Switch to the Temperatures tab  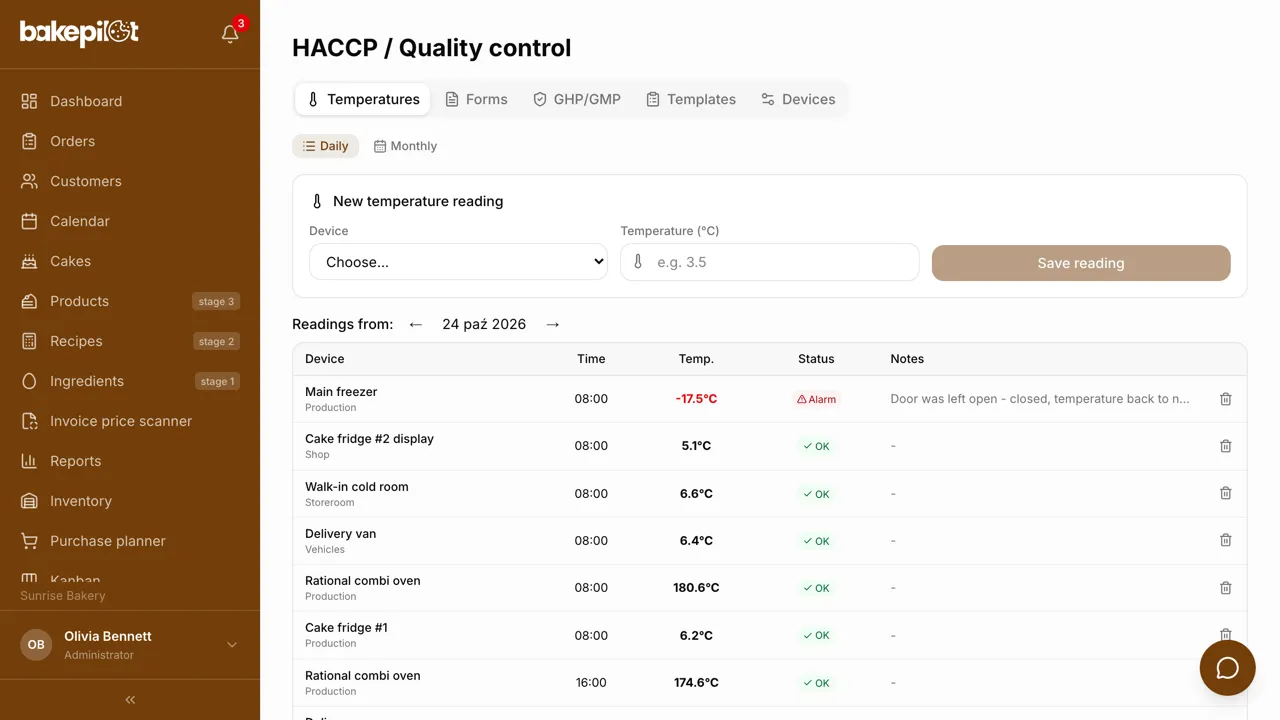click(x=363, y=99)
